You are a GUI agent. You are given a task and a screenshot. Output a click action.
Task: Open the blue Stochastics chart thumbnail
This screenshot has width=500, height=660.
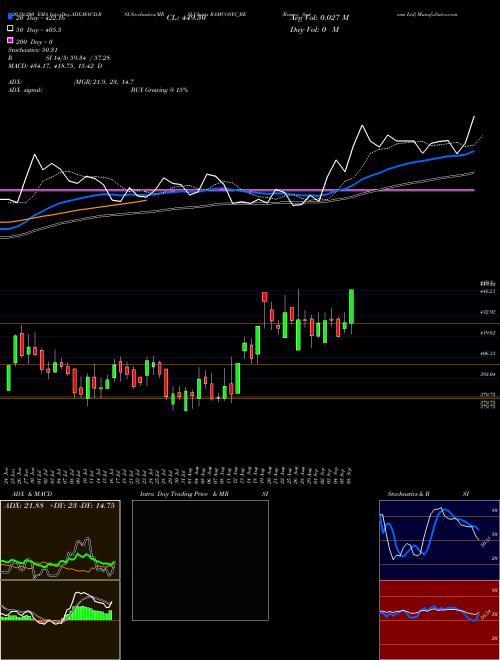coord(439,540)
